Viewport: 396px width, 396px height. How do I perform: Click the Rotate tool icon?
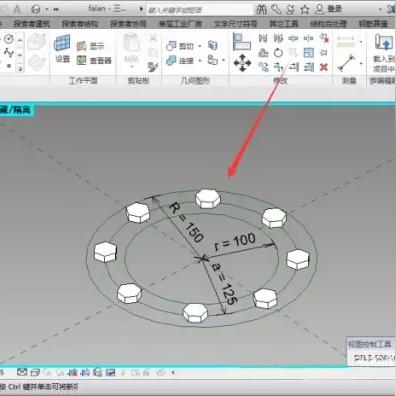point(278,53)
